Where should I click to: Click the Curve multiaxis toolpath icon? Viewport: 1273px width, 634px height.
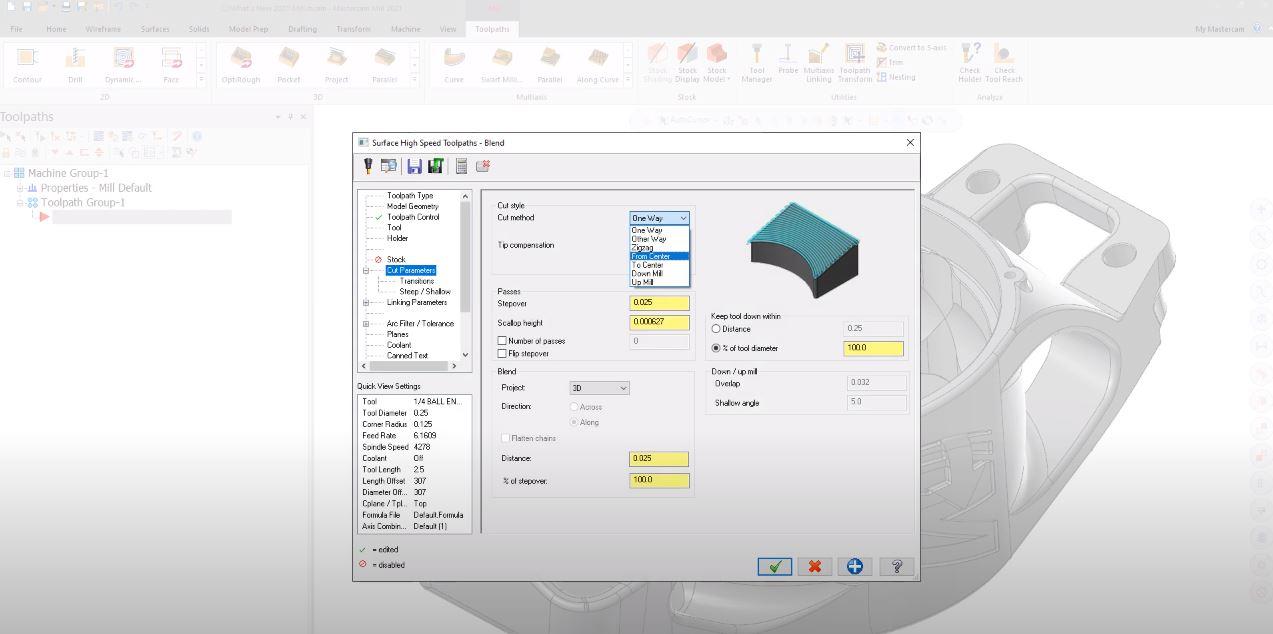coord(454,65)
